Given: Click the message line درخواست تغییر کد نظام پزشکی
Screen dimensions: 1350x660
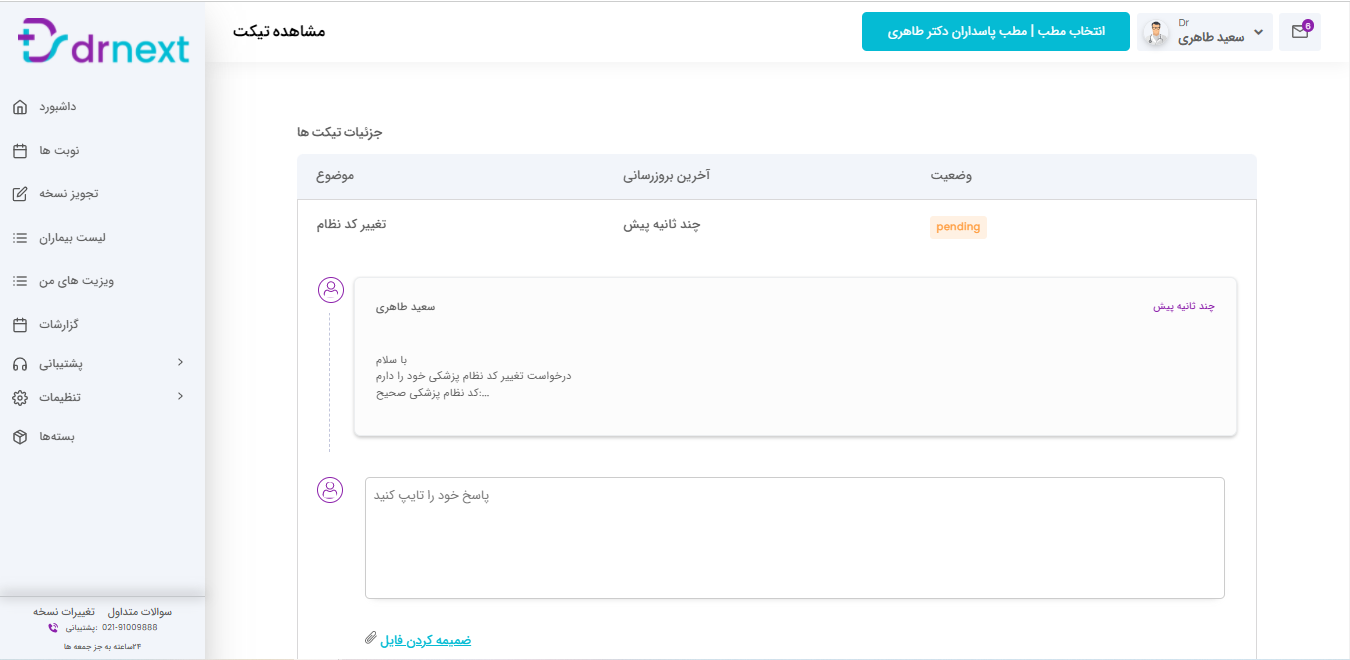Looking at the screenshot, I should (x=473, y=376).
